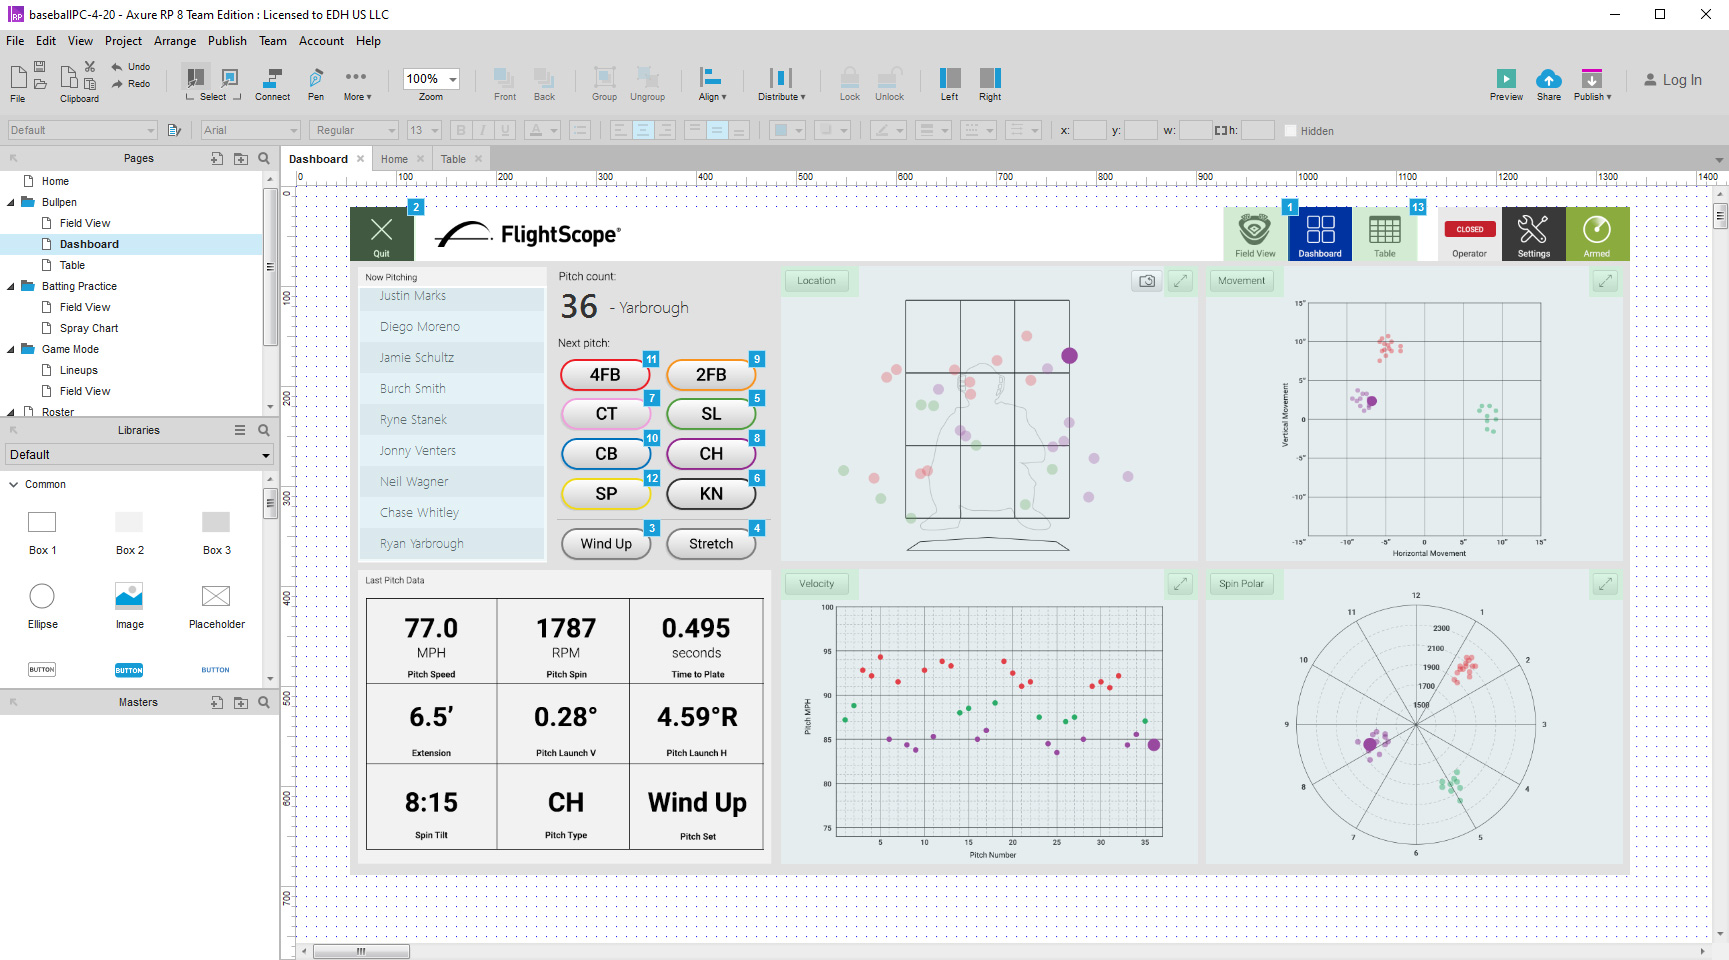The height and width of the screenshot is (960, 1729).
Task: Open the Arrange menu
Action: point(175,41)
